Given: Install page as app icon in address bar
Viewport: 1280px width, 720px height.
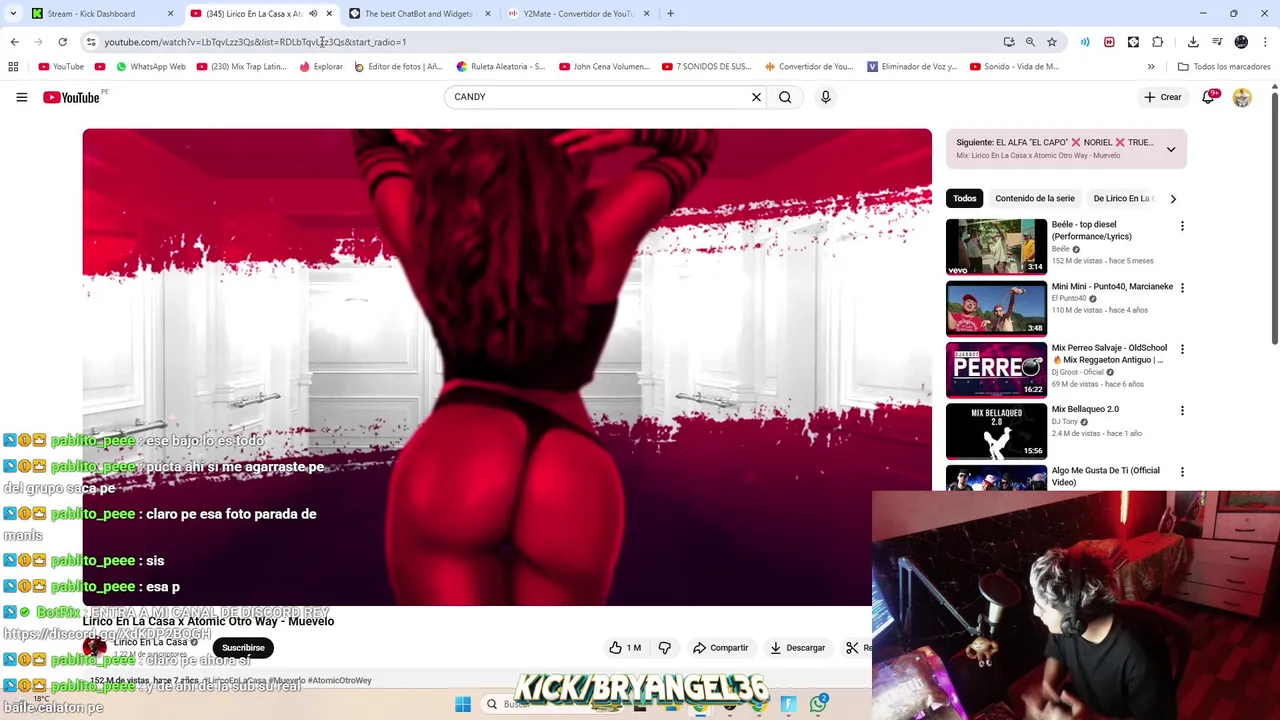Looking at the screenshot, I should coord(1009,42).
